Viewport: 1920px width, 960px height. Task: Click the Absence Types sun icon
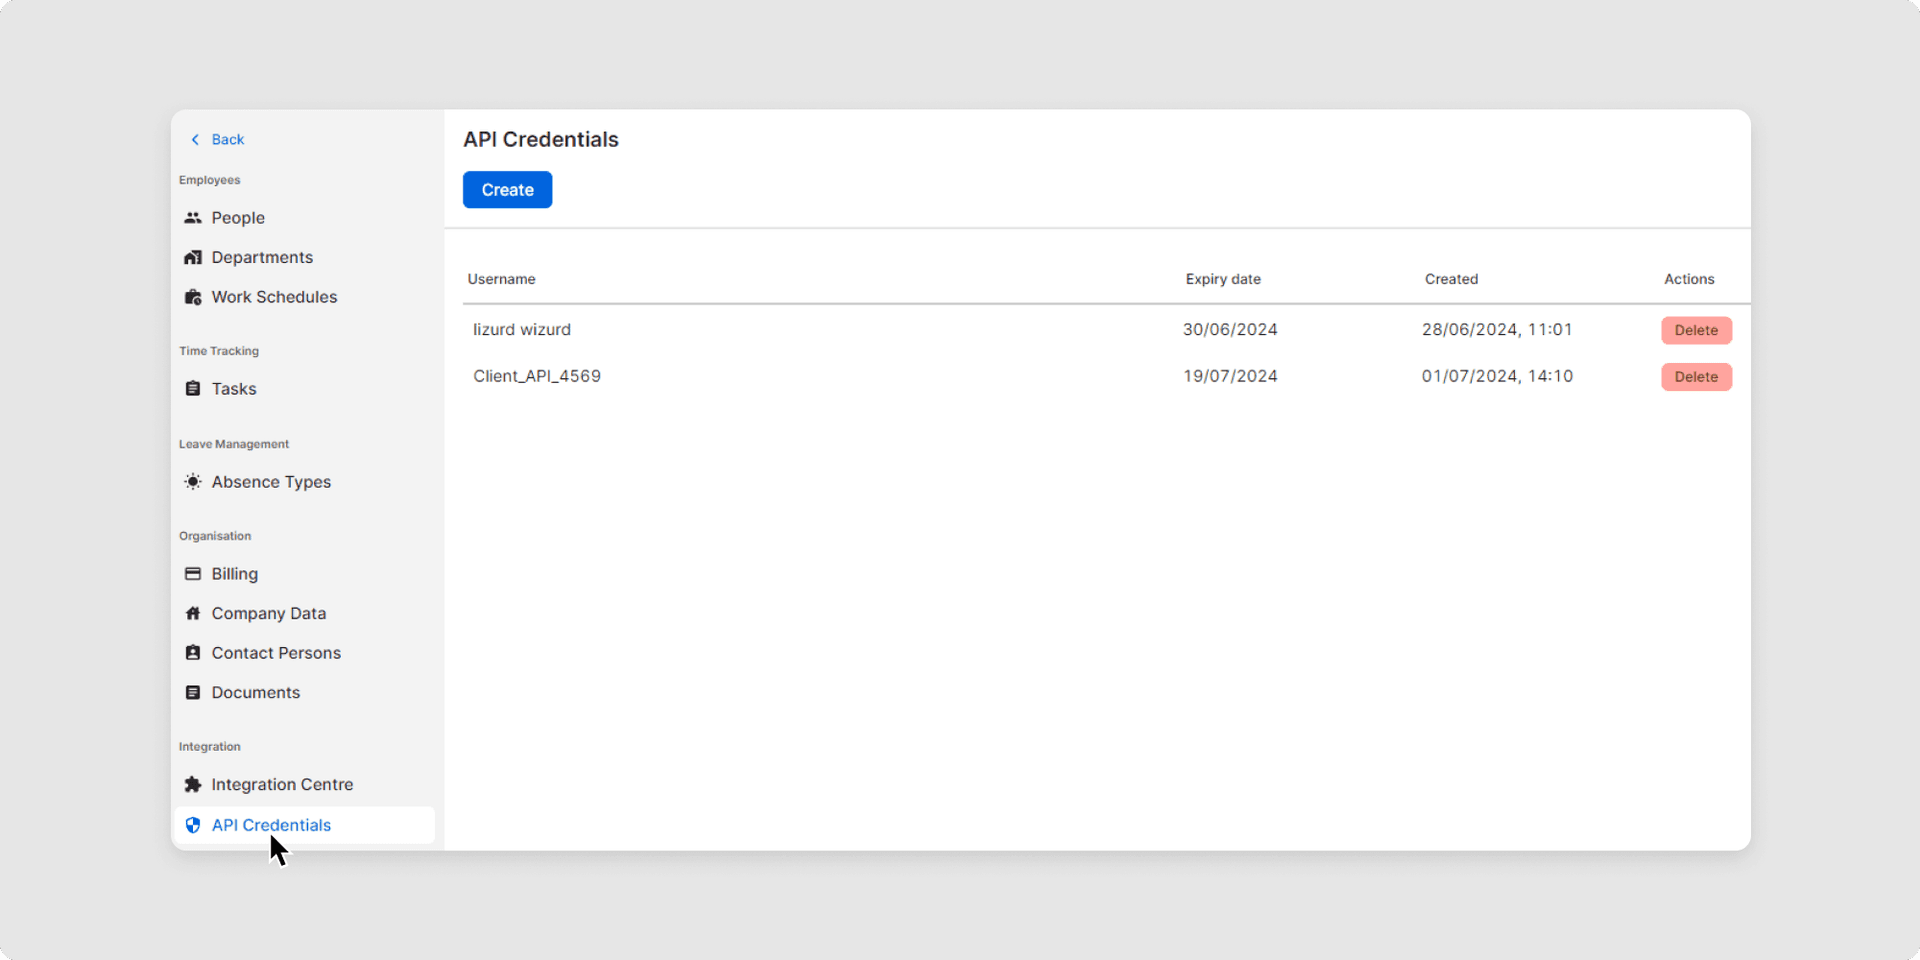click(x=192, y=481)
